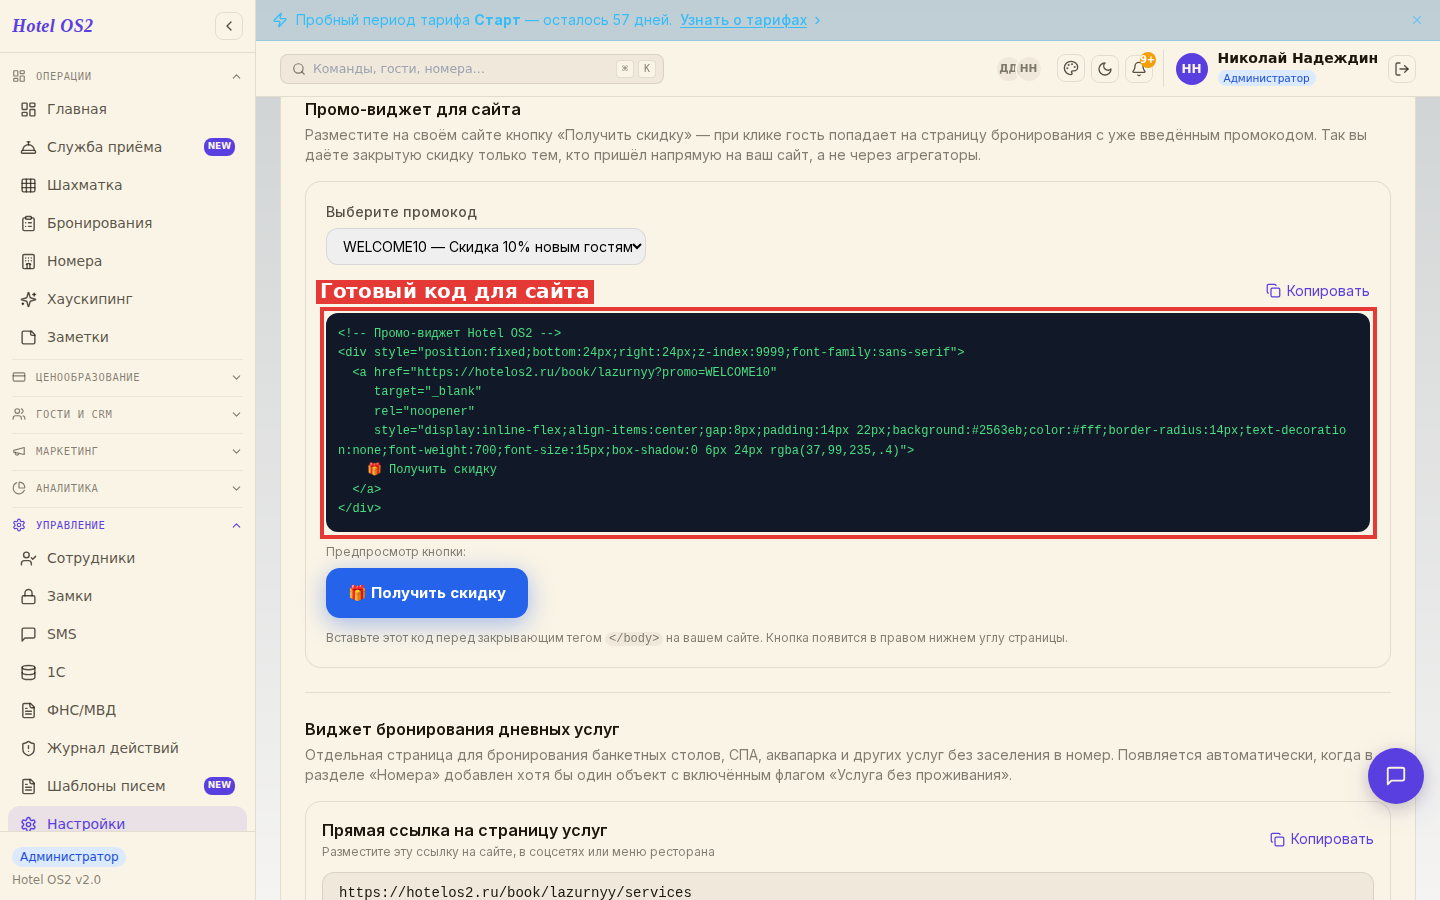Follow the Узнать о тарифах link
1440x900 pixels.
[x=743, y=20]
